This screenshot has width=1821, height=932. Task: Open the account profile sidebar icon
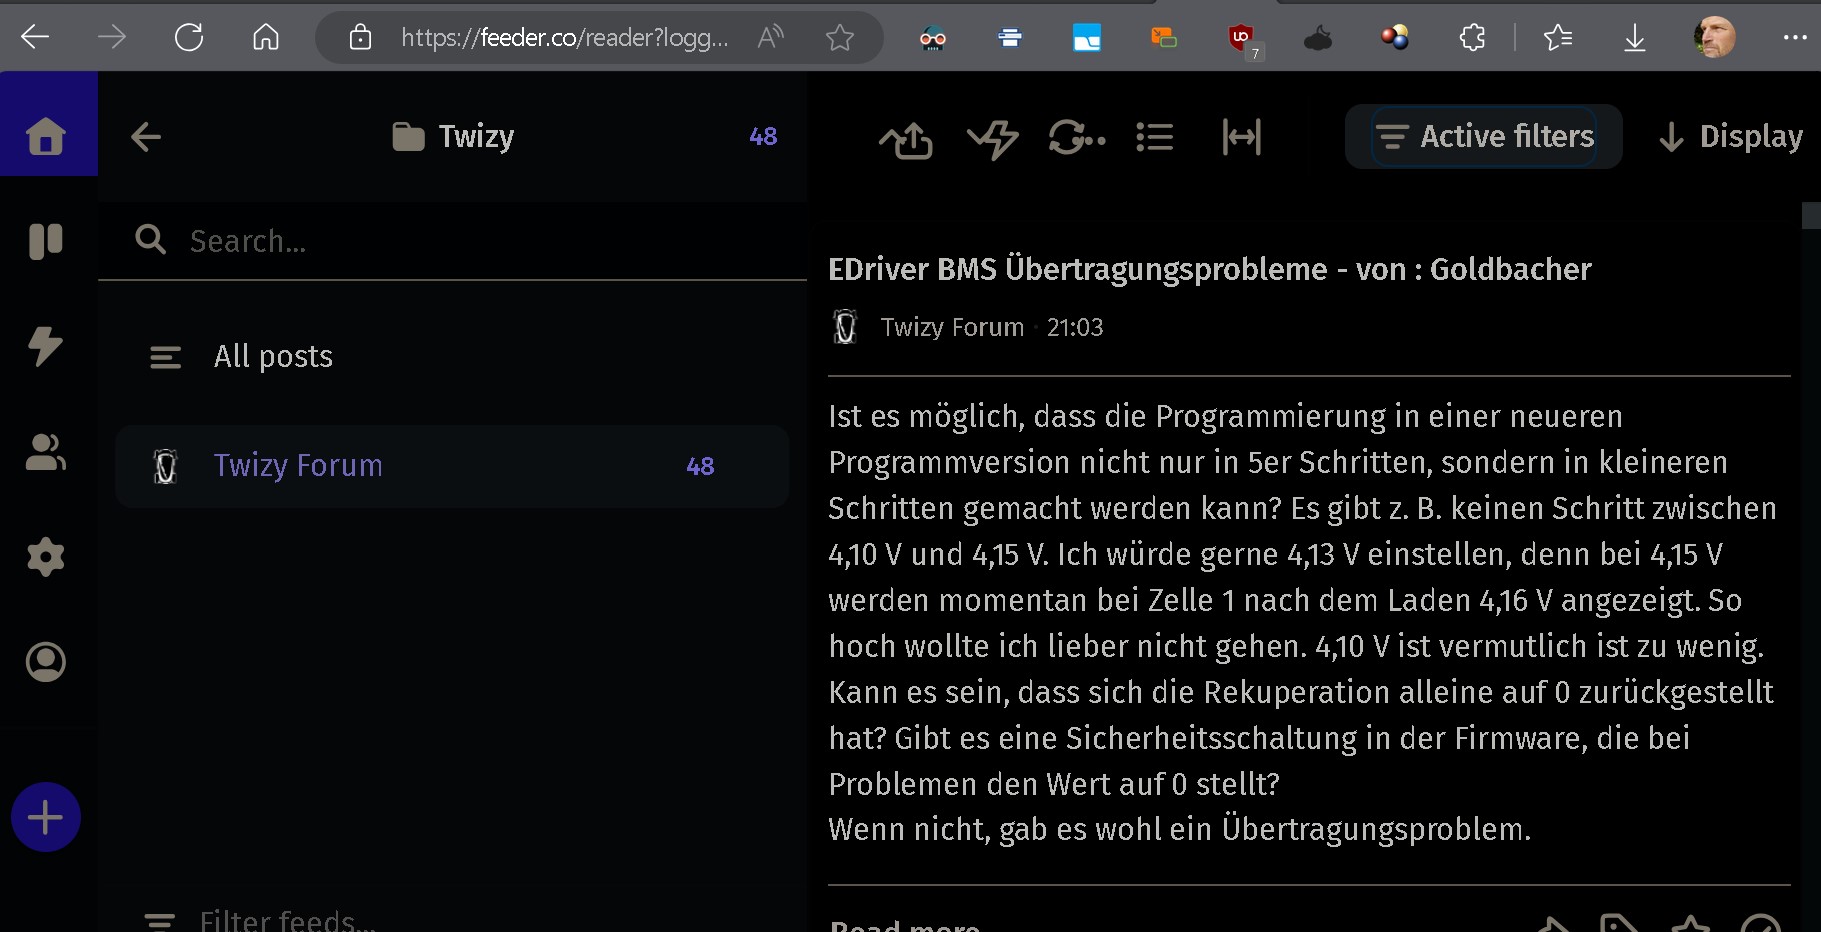[x=46, y=662]
